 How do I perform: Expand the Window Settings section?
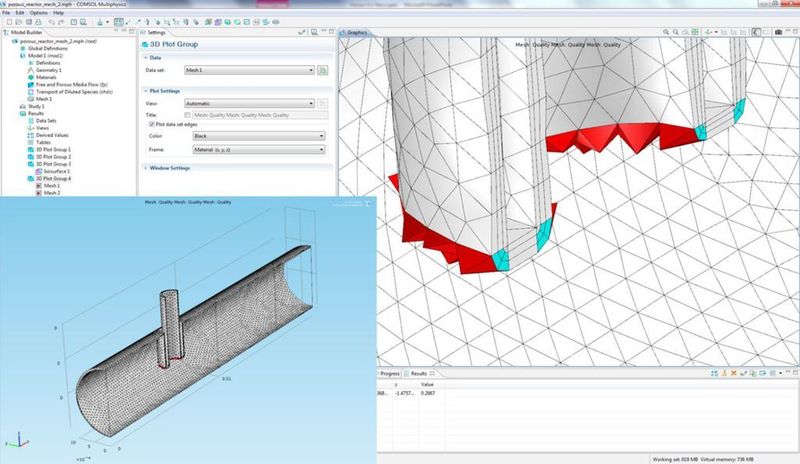170,168
